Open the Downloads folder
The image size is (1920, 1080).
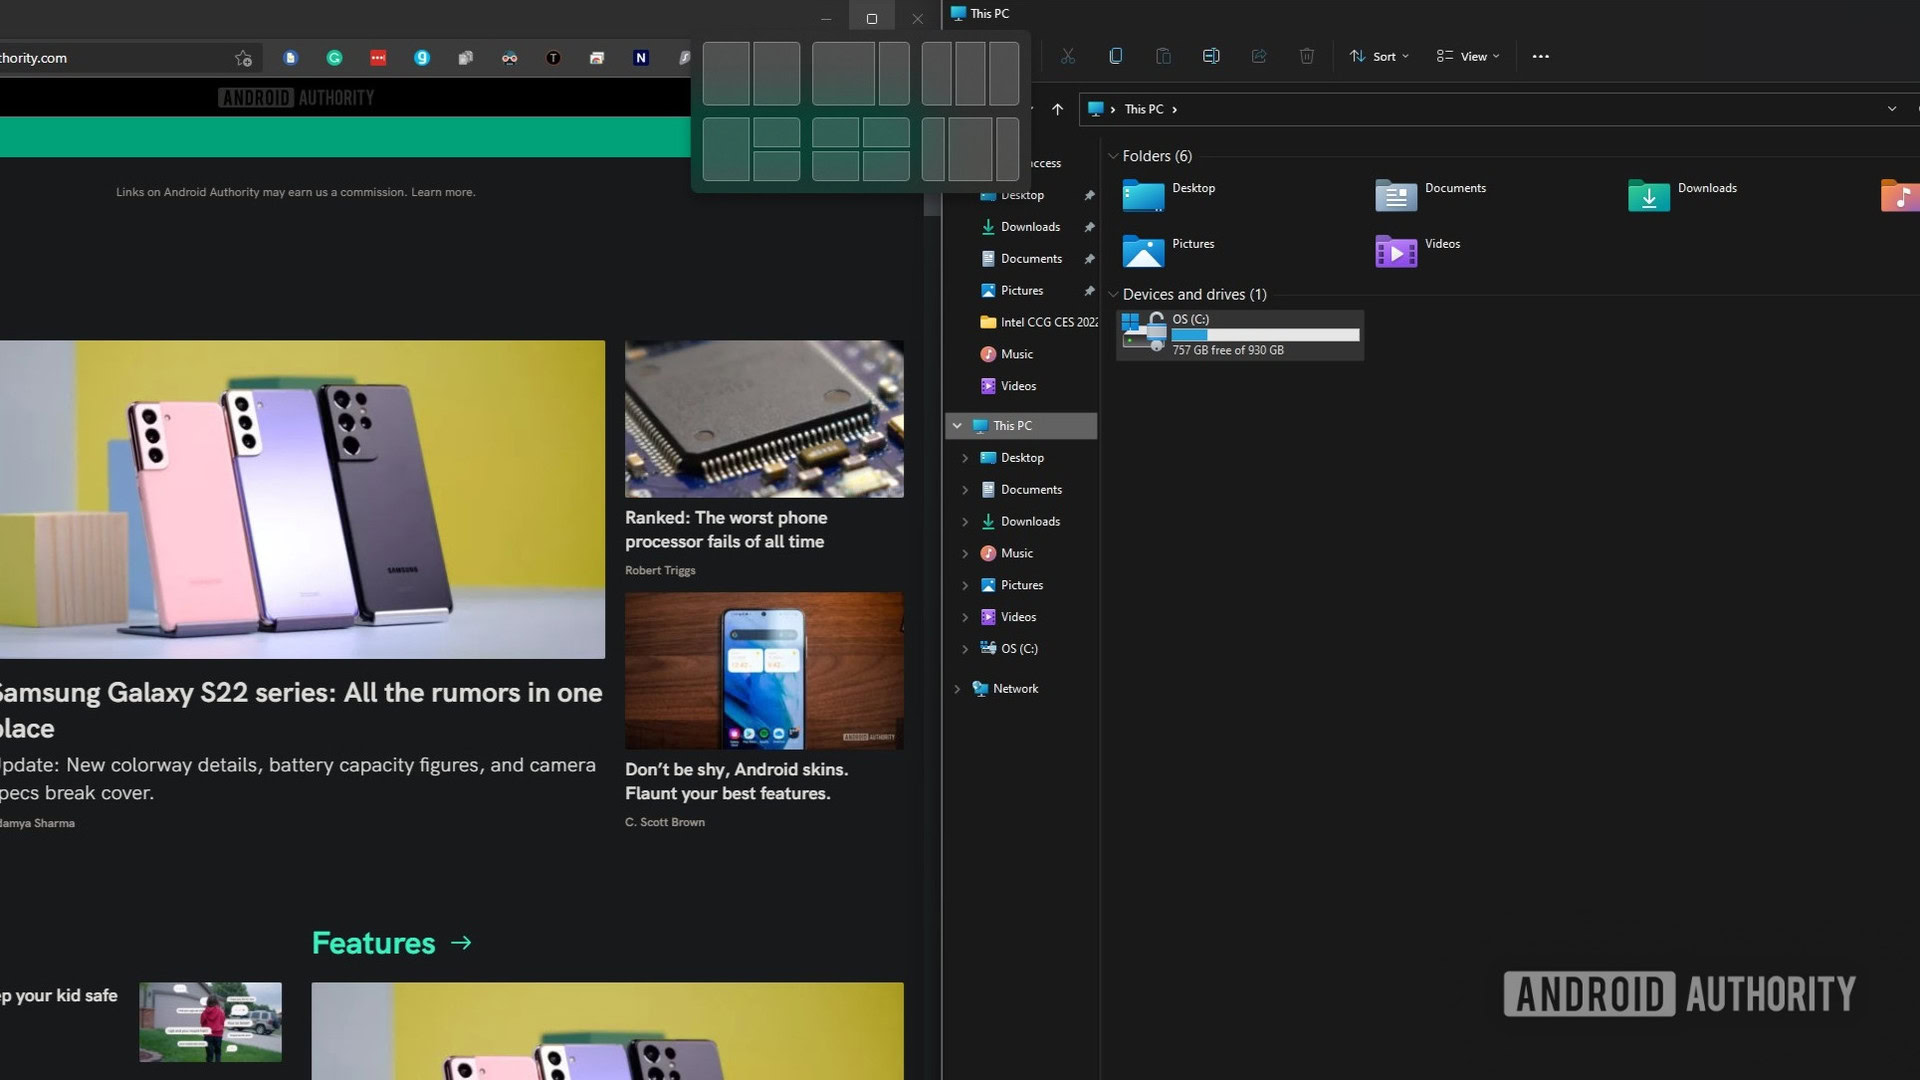point(1705,187)
